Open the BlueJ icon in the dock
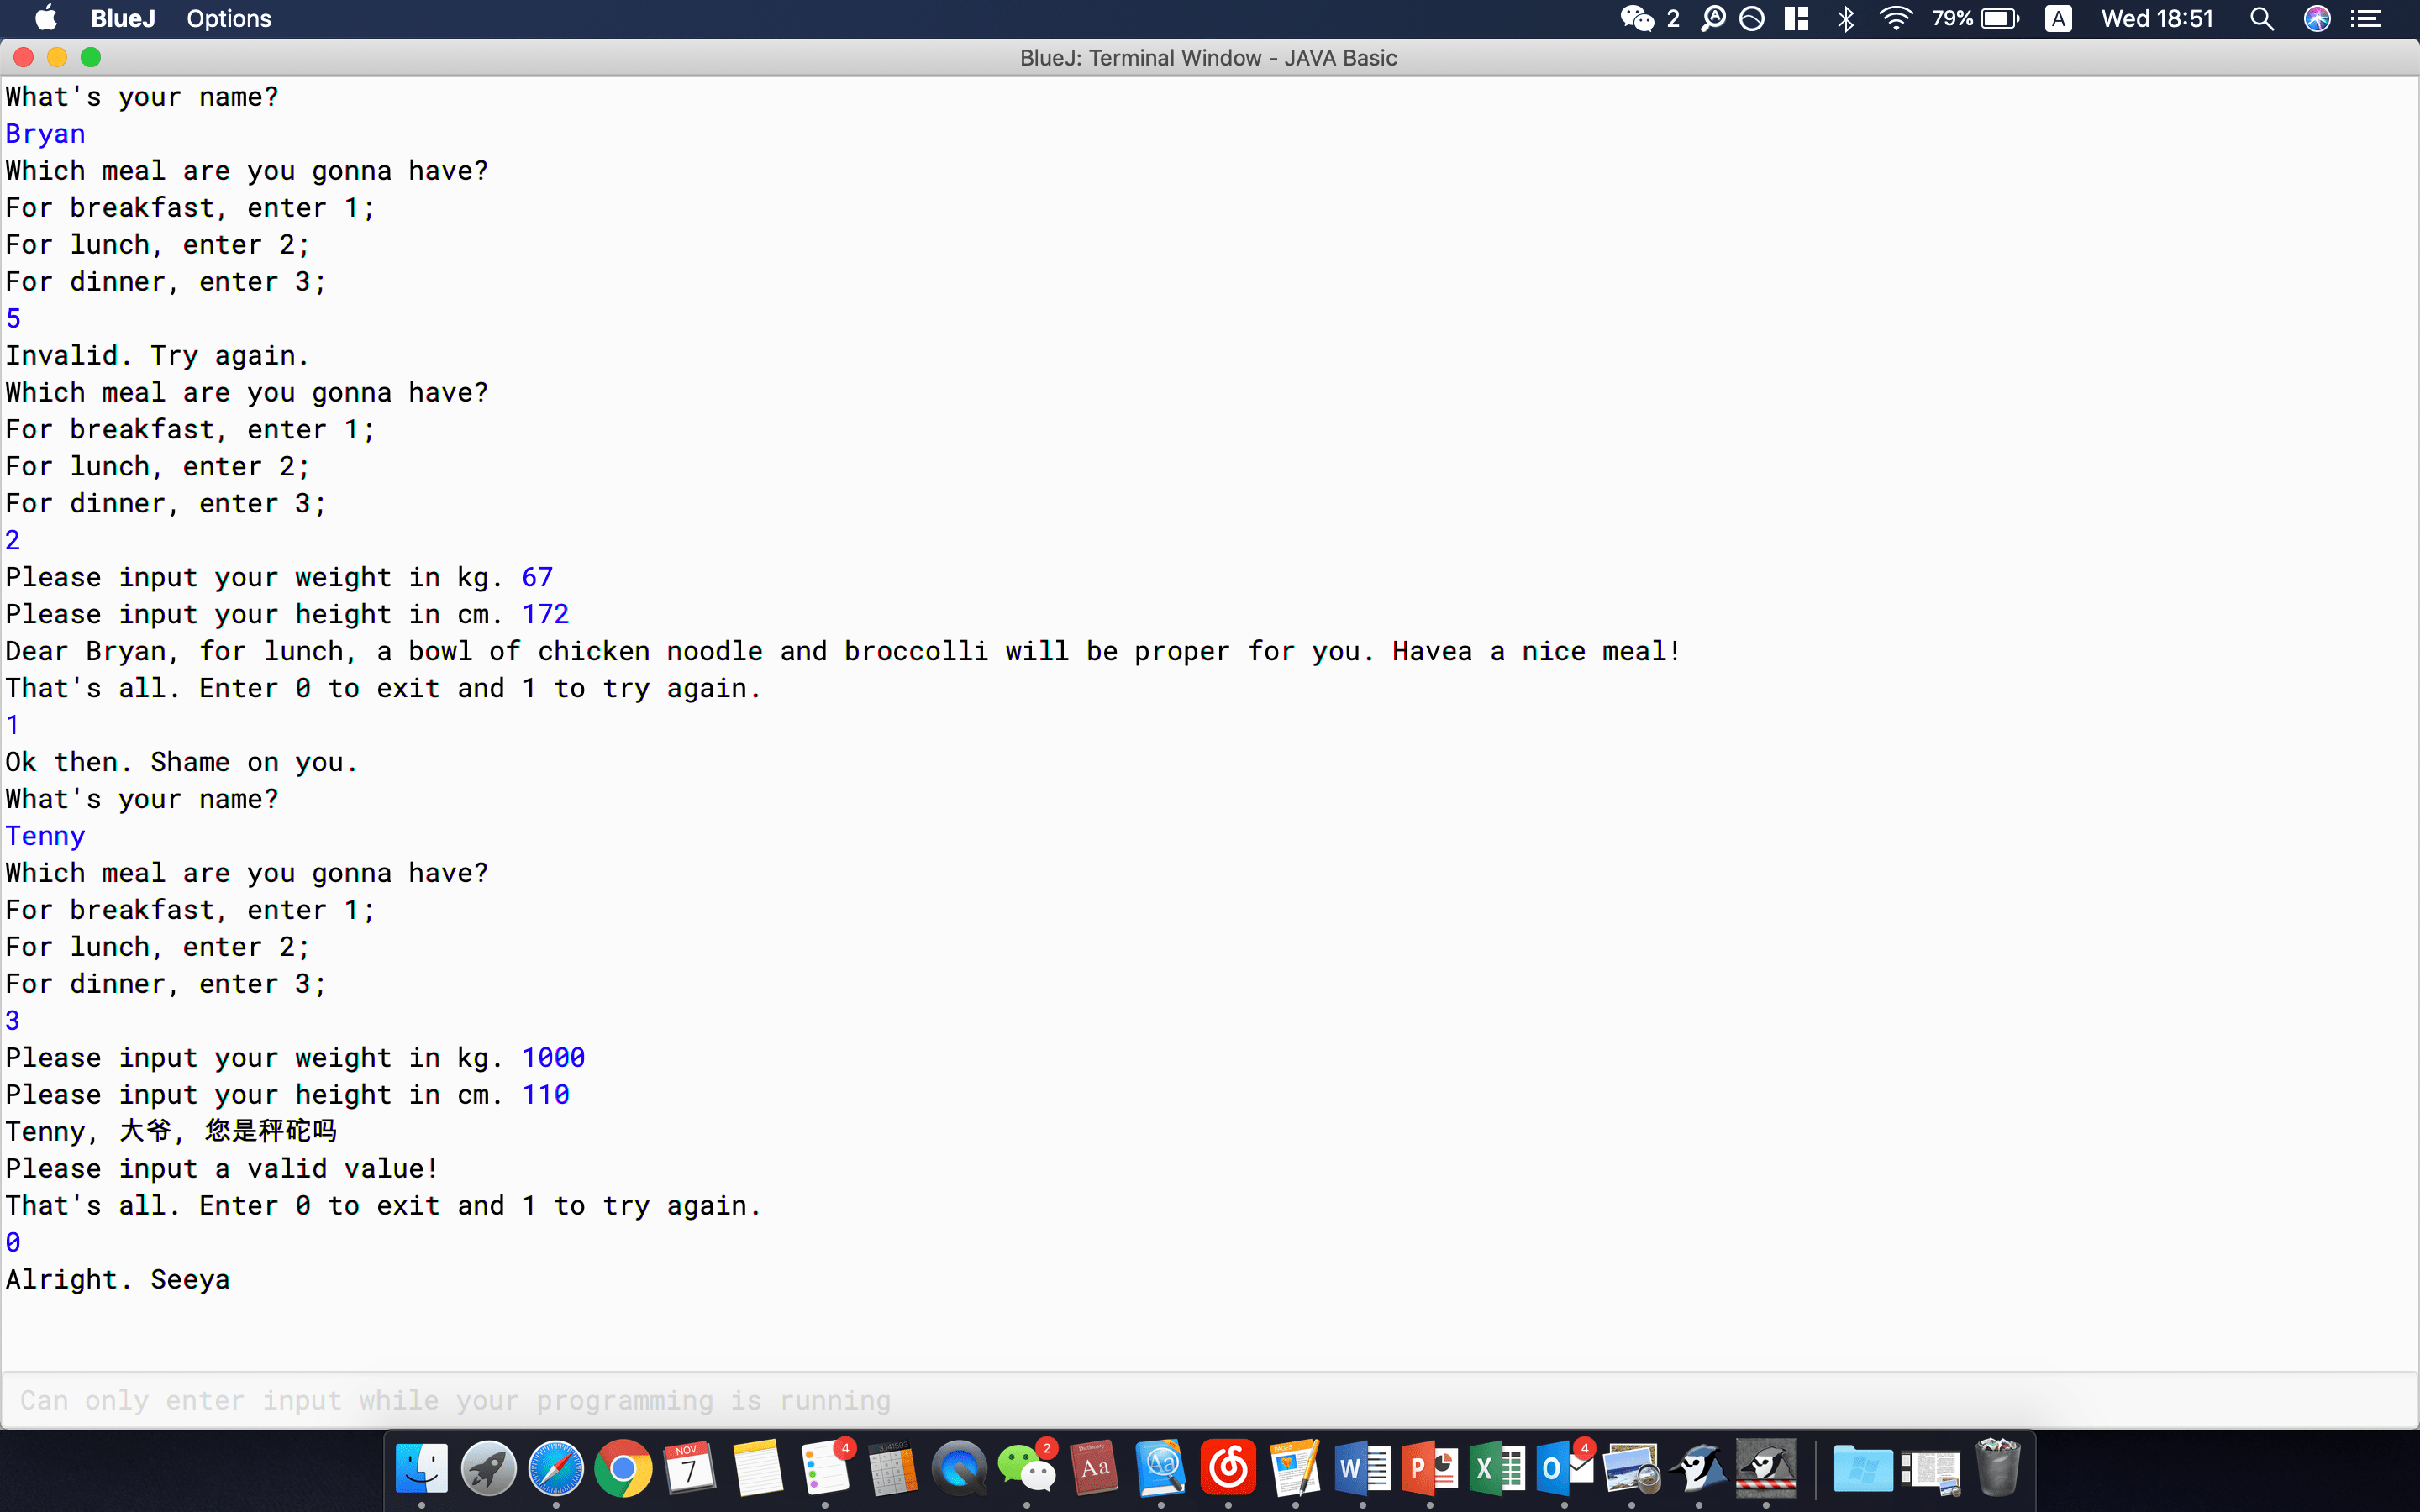 (1699, 1469)
